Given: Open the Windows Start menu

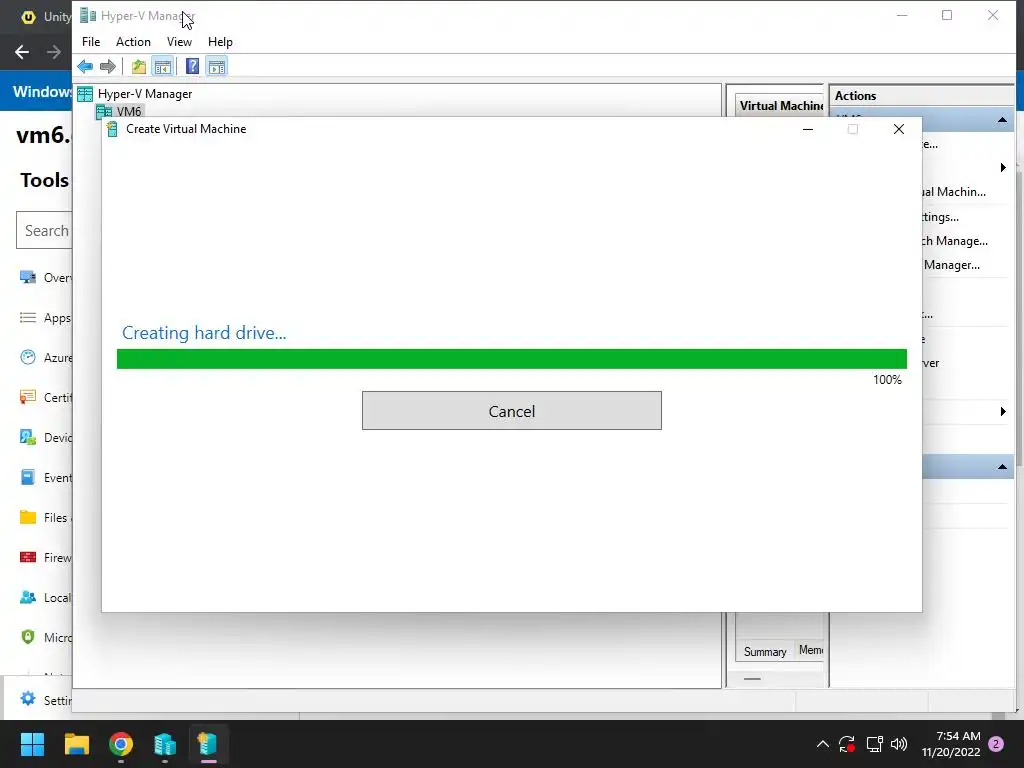Looking at the screenshot, I should pyautogui.click(x=32, y=744).
